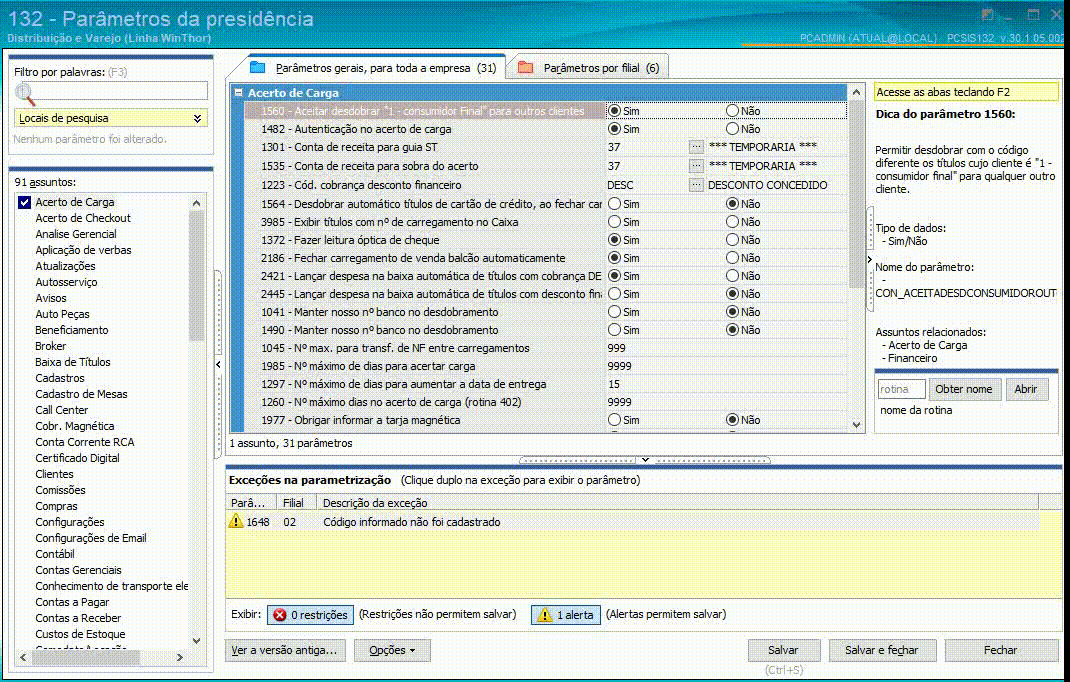Click the rotina input field
The width and height of the screenshot is (1070, 682).
(901, 389)
